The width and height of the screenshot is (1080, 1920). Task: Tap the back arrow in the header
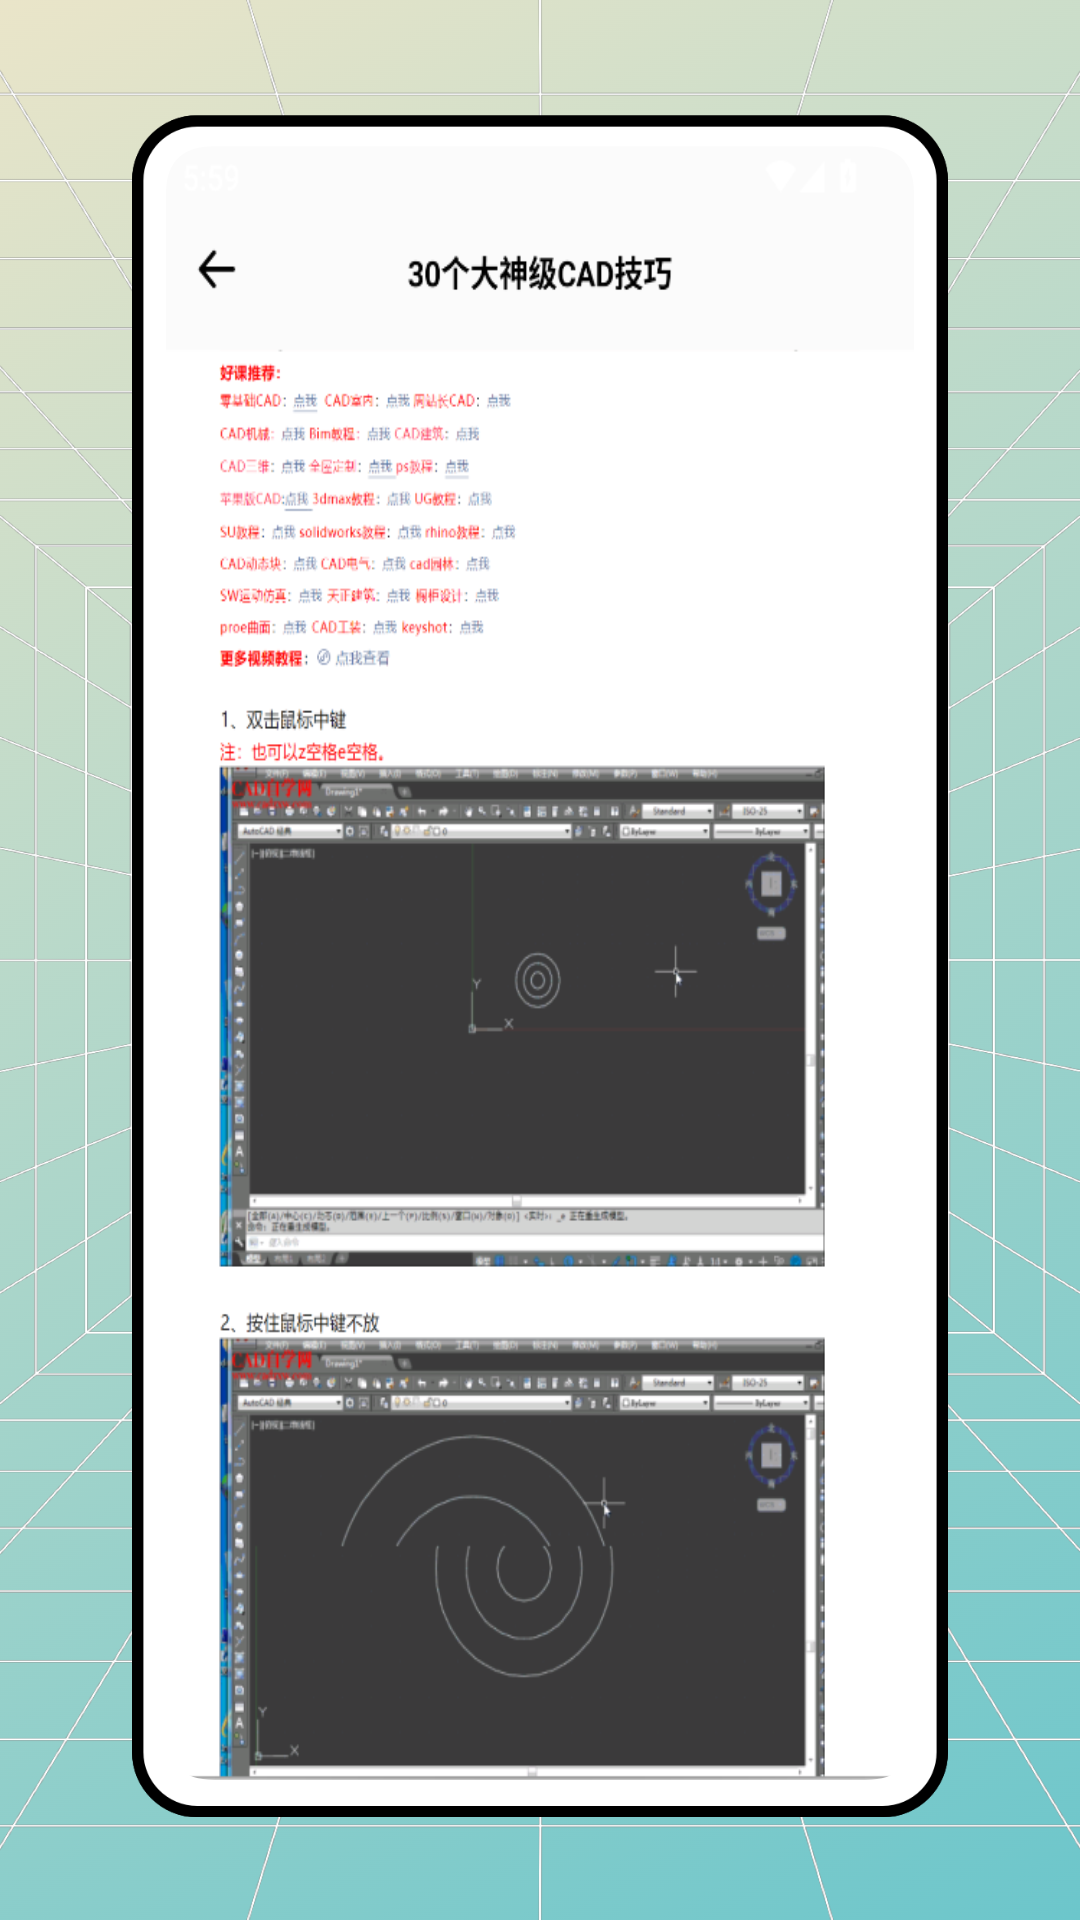[217, 270]
